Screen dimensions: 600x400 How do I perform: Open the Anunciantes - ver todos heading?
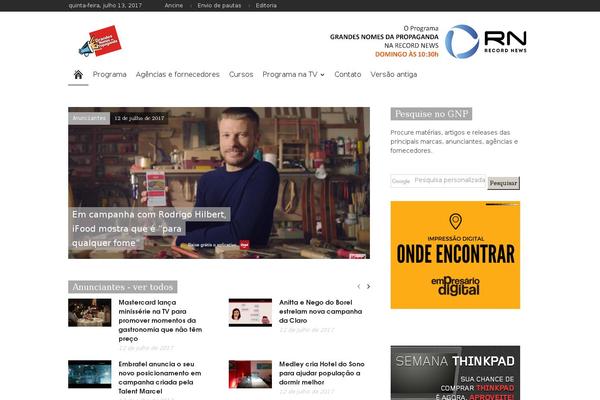[122, 287]
